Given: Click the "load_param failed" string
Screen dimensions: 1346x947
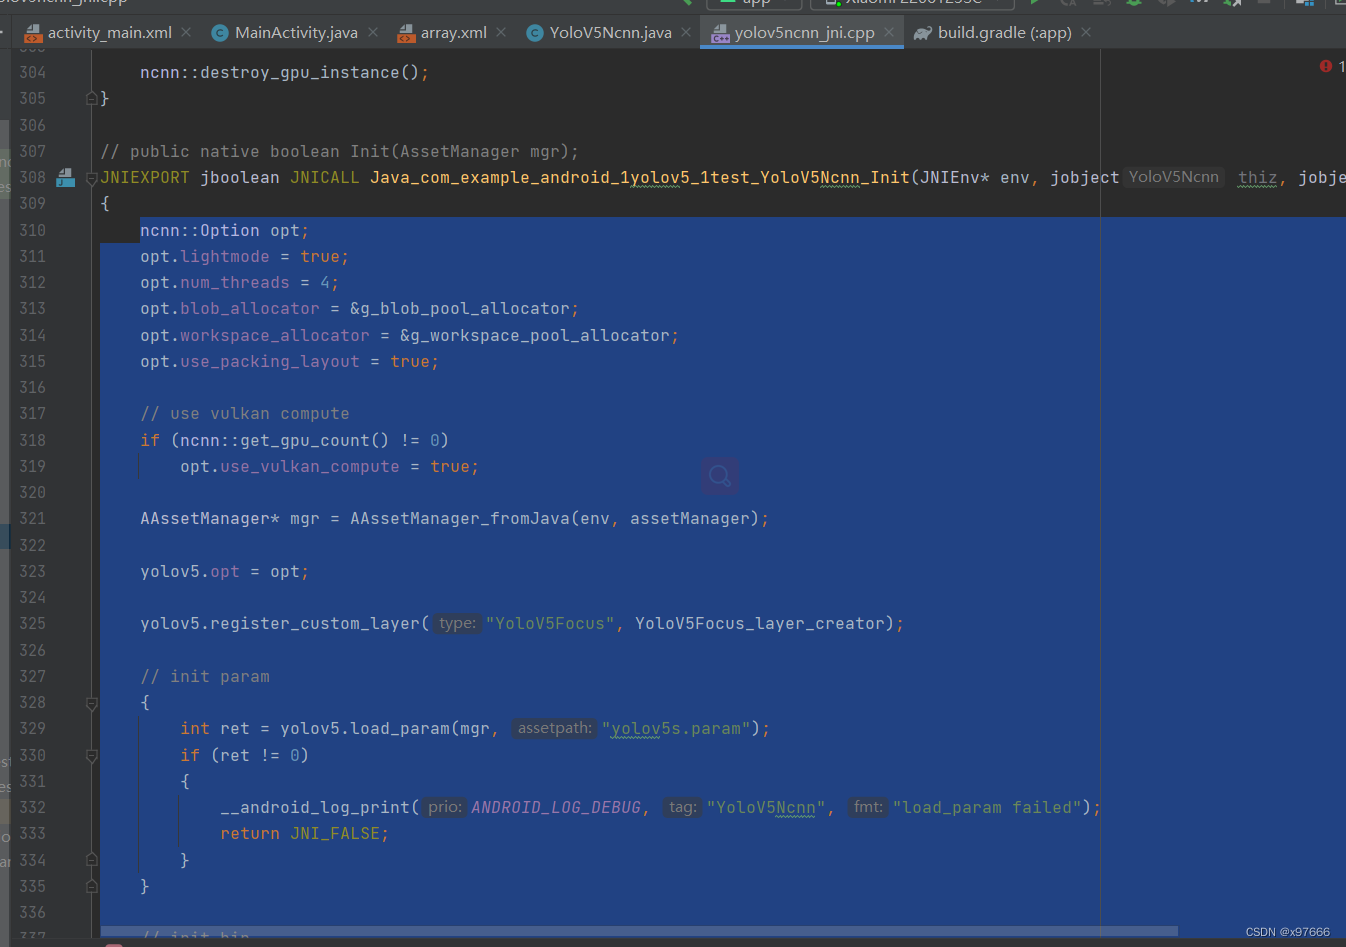Looking at the screenshot, I should (x=987, y=808).
